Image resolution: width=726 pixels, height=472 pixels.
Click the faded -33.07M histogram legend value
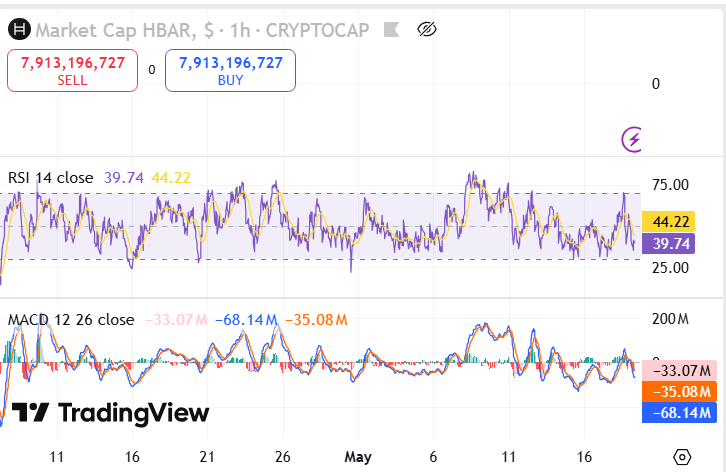click(x=176, y=320)
